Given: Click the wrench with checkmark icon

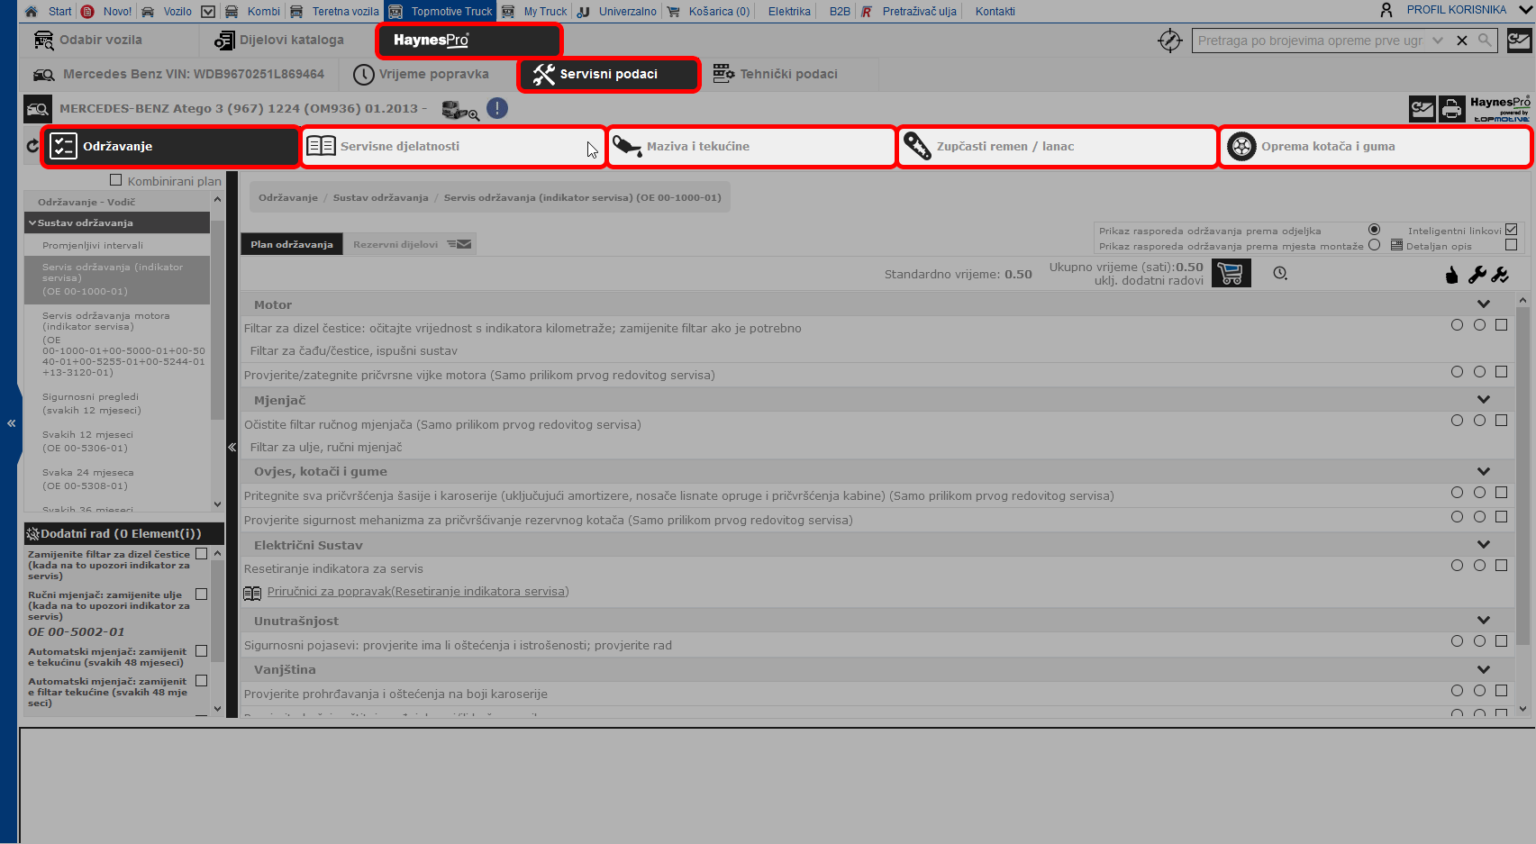Looking at the screenshot, I should 1500,275.
